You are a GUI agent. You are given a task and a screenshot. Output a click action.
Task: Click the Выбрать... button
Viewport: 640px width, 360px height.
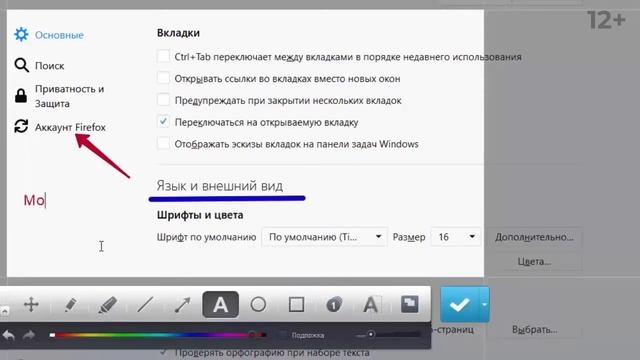(x=534, y=329)
